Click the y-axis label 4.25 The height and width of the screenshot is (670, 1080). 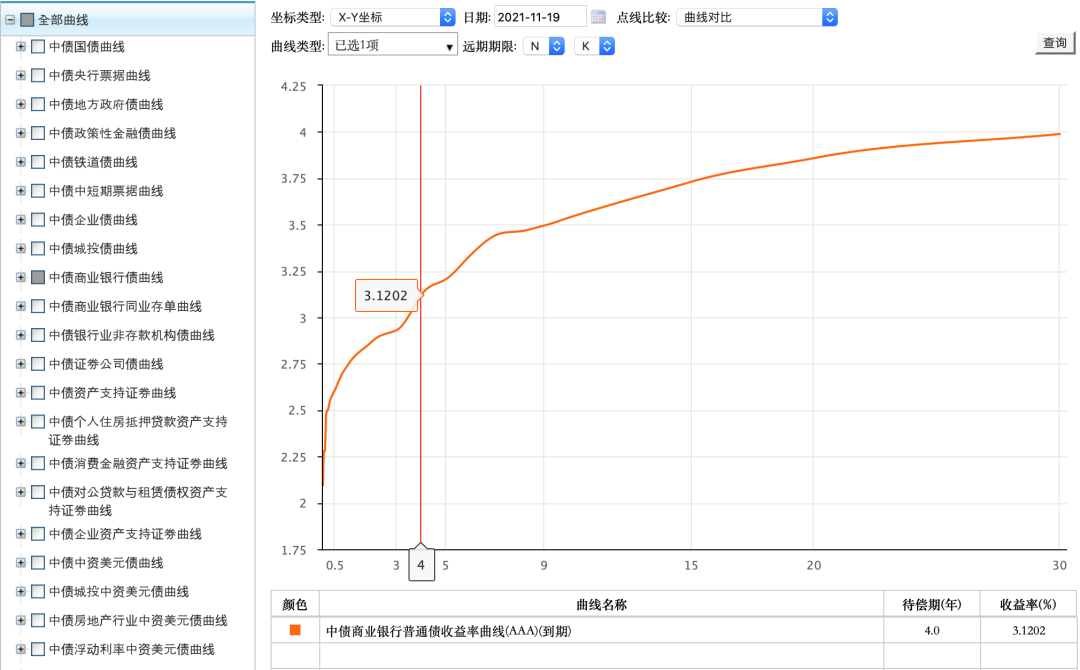click(293, 86)
